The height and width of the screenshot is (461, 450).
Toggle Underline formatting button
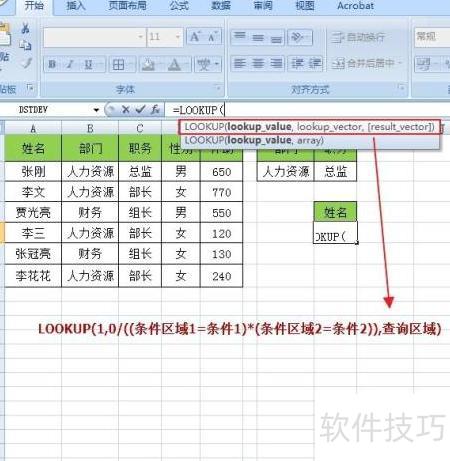(88, 64)
